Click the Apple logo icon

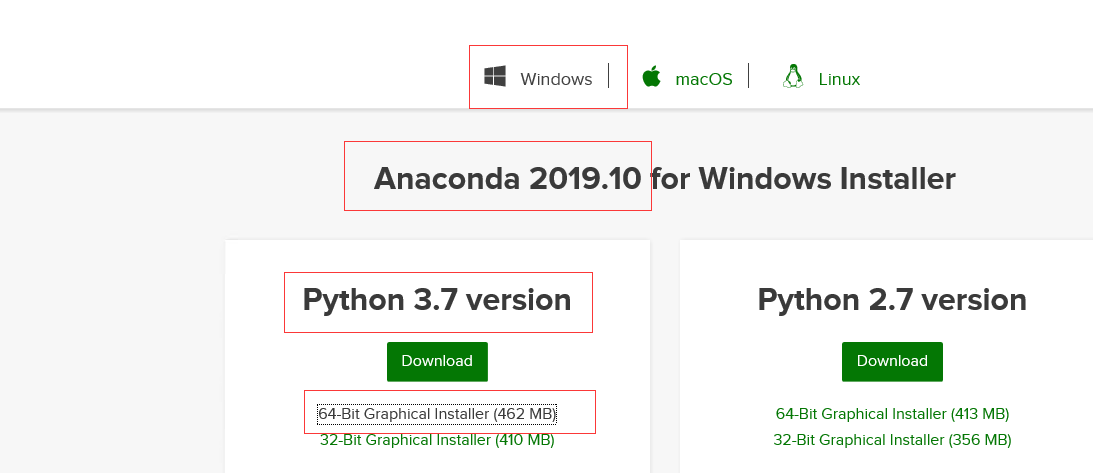coord(652,77)
